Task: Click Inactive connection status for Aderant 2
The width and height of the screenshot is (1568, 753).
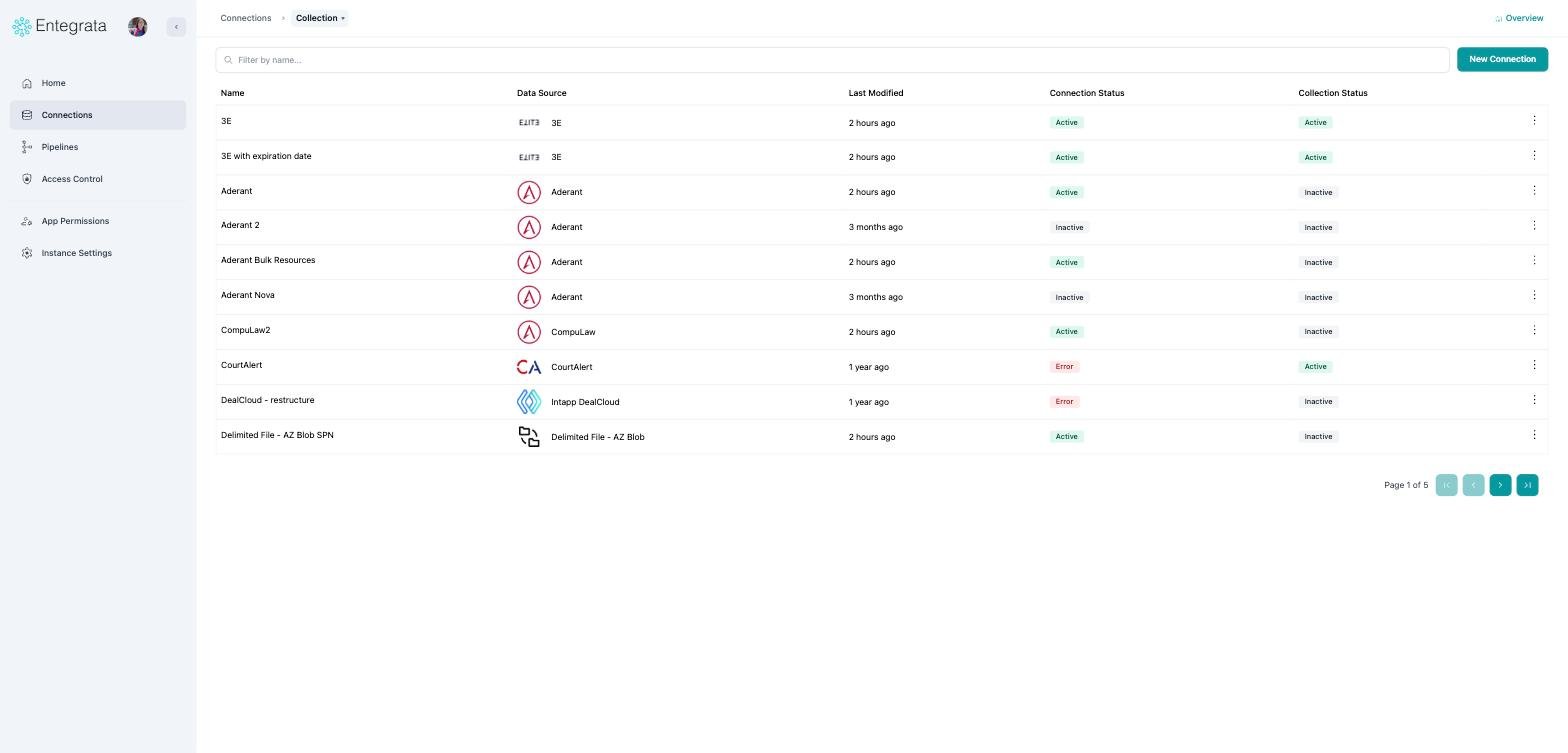Action: (1069, 227)
